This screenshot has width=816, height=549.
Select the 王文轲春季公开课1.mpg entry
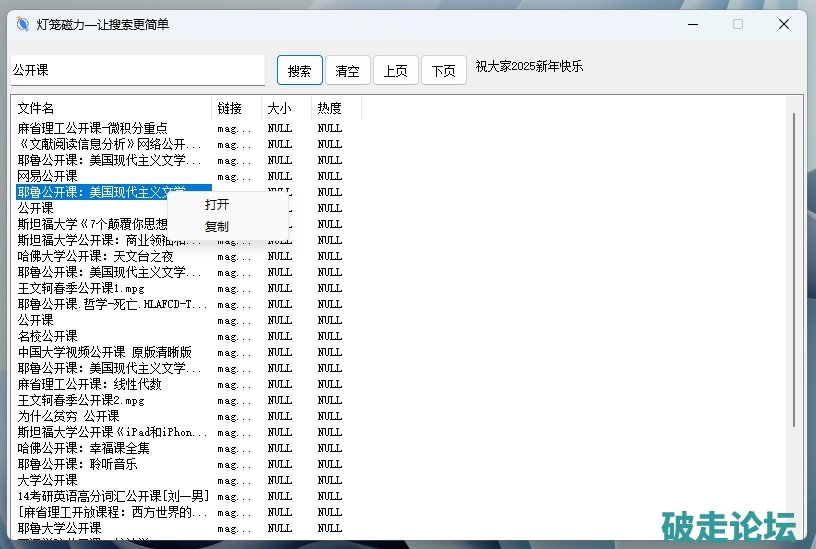coord(80,288)
